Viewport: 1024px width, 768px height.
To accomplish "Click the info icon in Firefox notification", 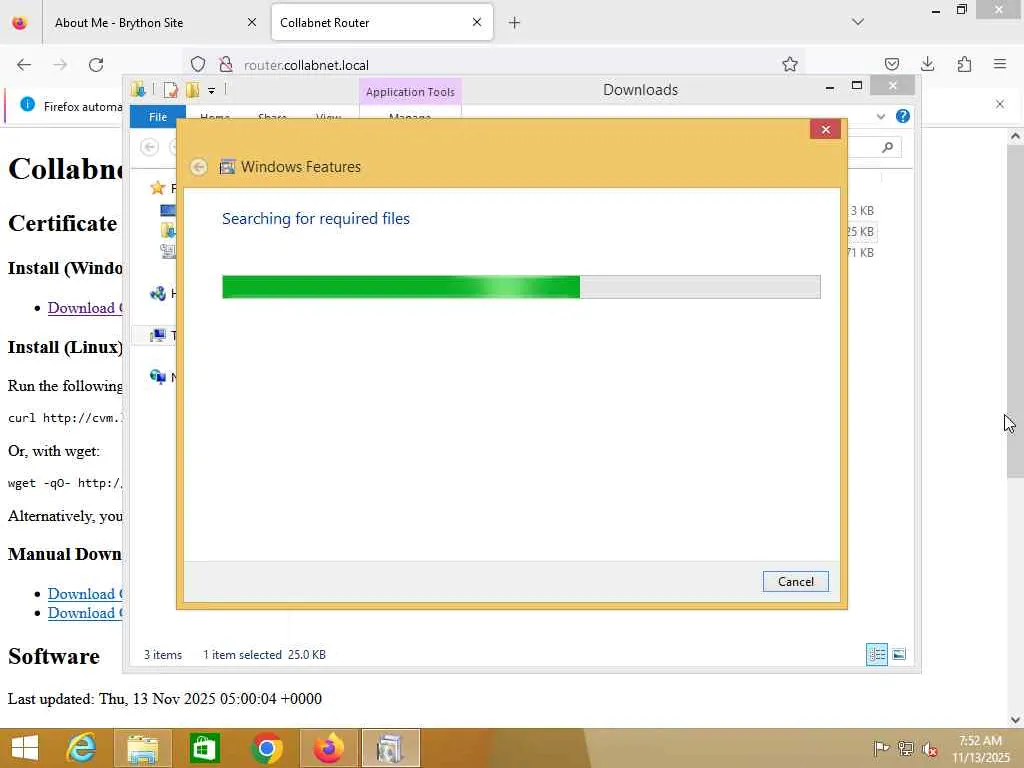I will coord(27,104).
